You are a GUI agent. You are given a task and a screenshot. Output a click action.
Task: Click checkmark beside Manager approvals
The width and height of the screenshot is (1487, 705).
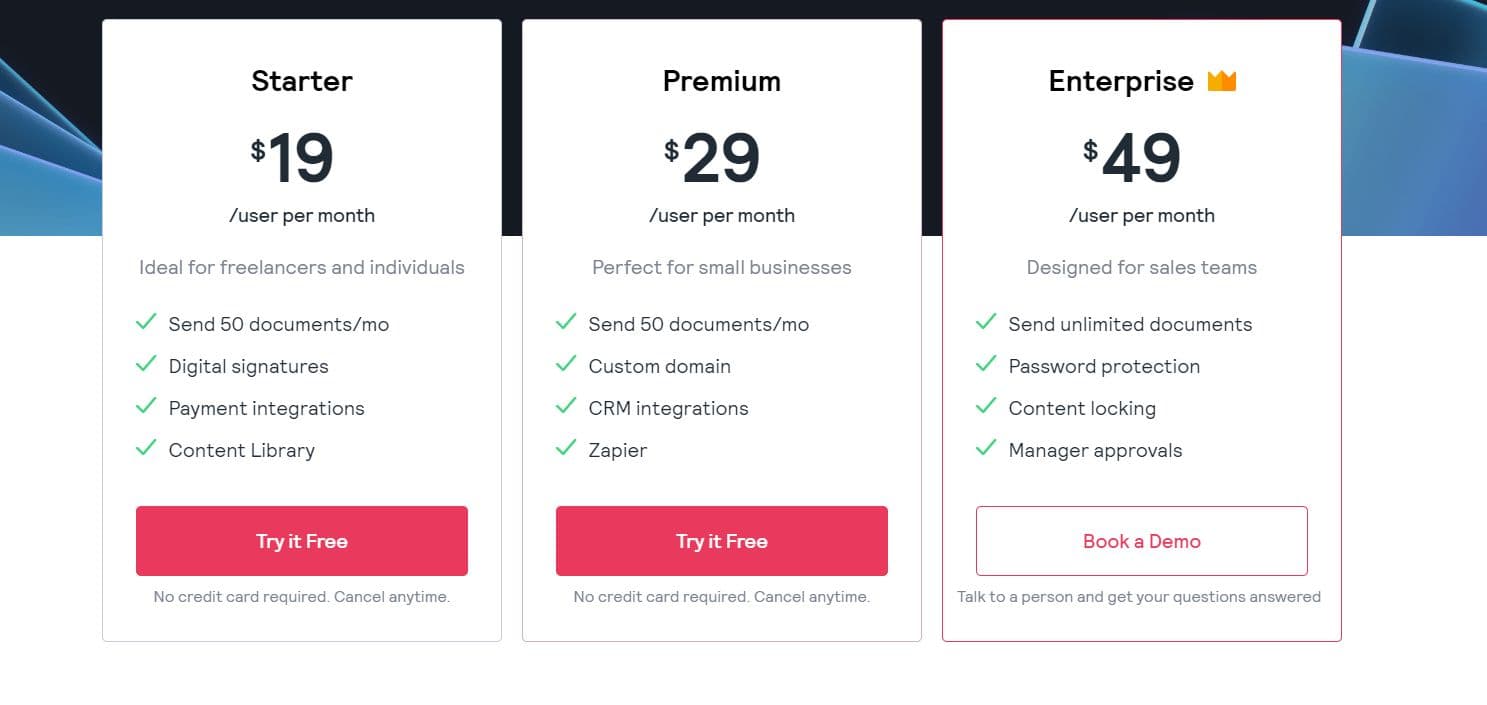tap(986, 448)
